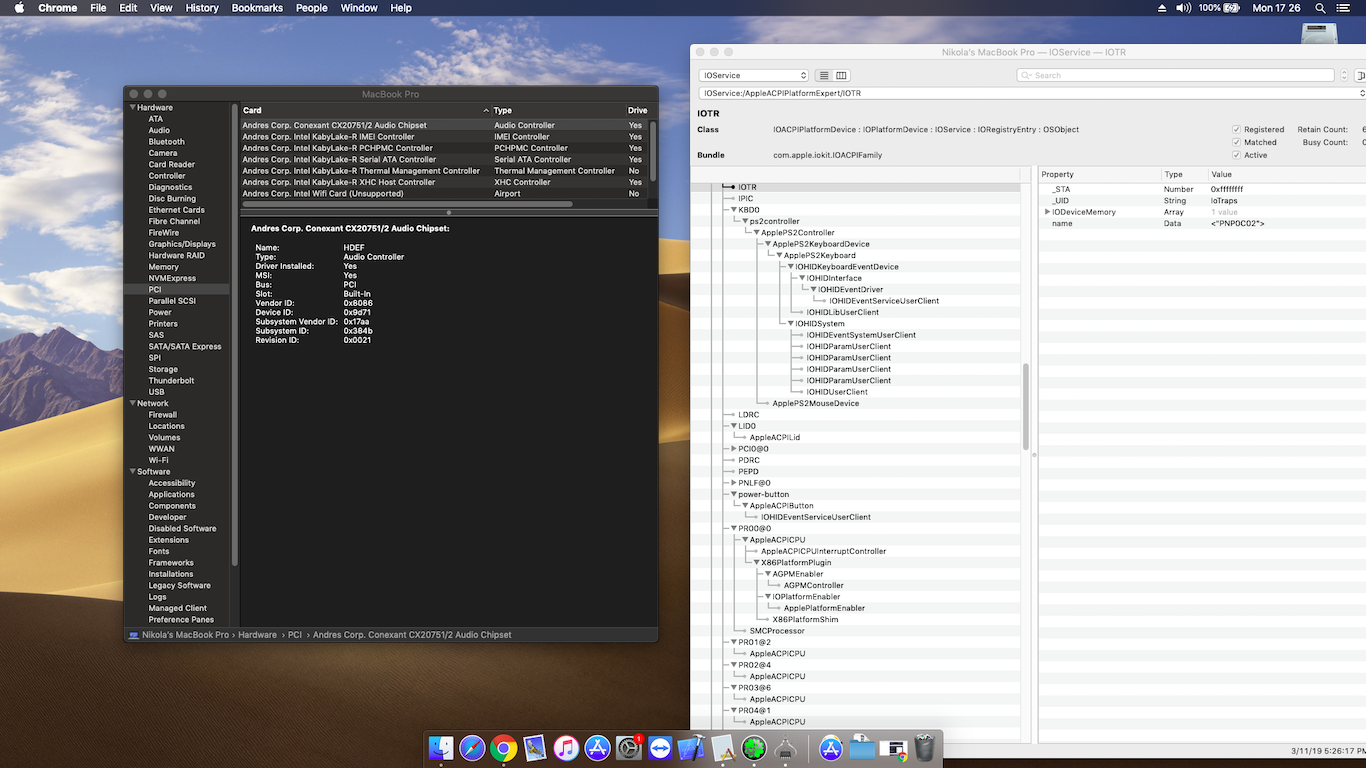Open Clover Configurator green clover icon
The image size is (1366, 768).
754,747
